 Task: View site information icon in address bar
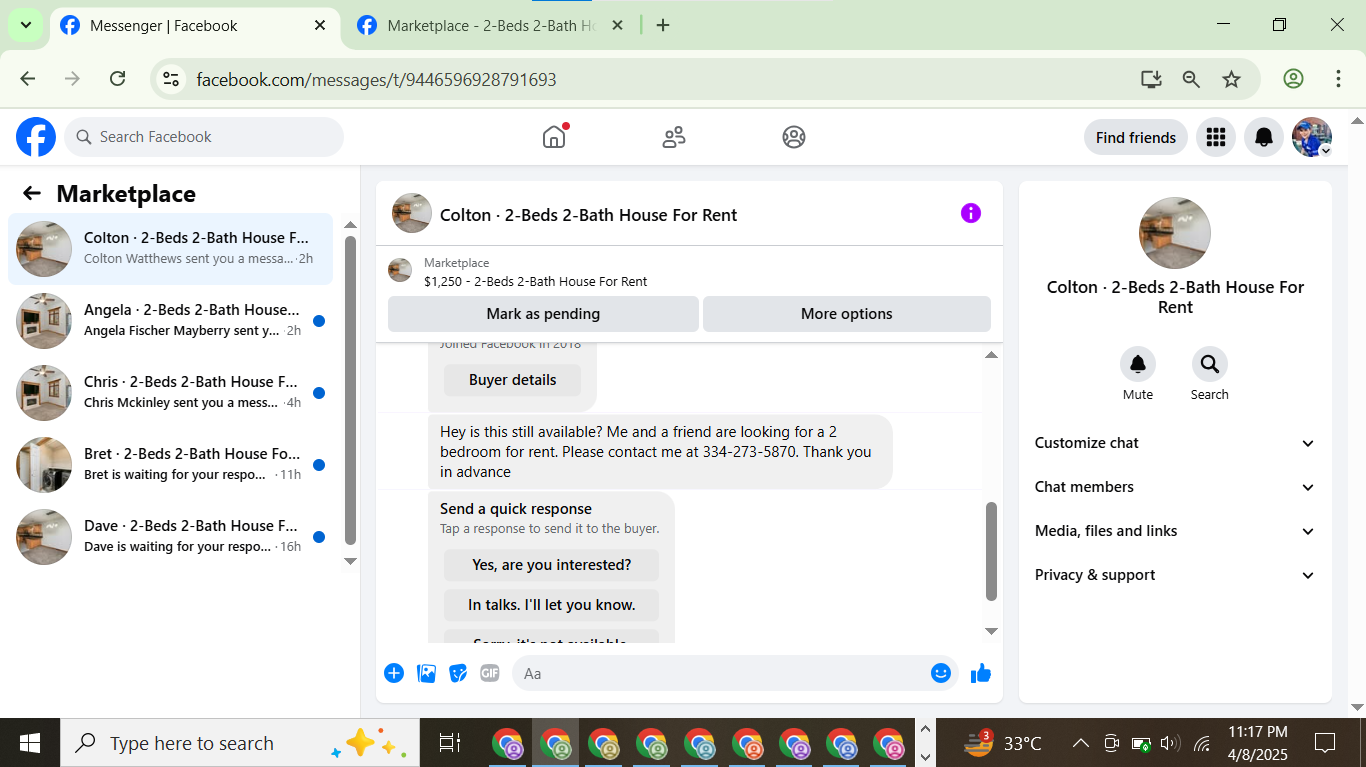coord(171,79)
